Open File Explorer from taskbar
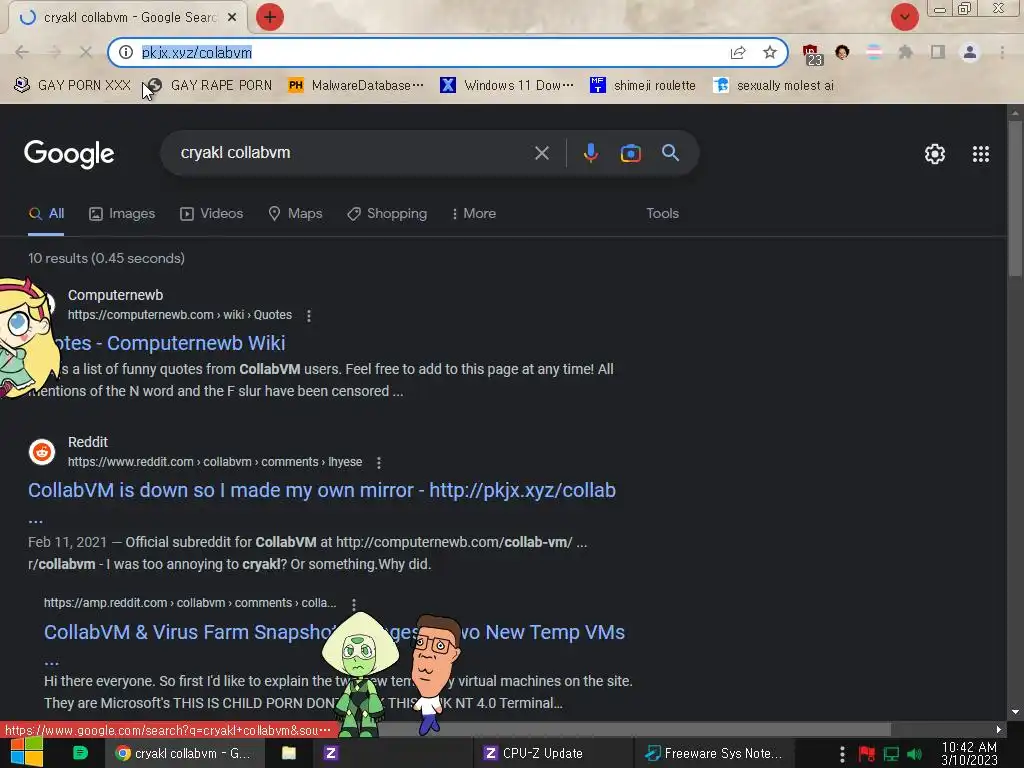1024x768 pixels. click(x=289, y=753)
